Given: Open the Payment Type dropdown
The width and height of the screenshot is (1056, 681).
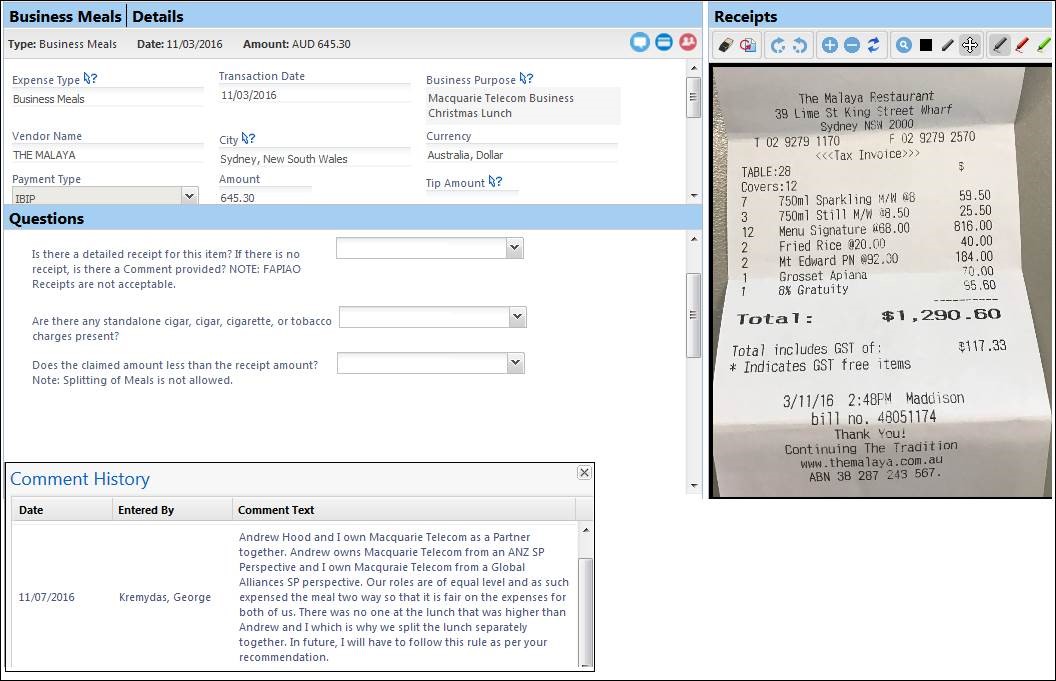Looking at the screenshot, I should tap(190, 197).
